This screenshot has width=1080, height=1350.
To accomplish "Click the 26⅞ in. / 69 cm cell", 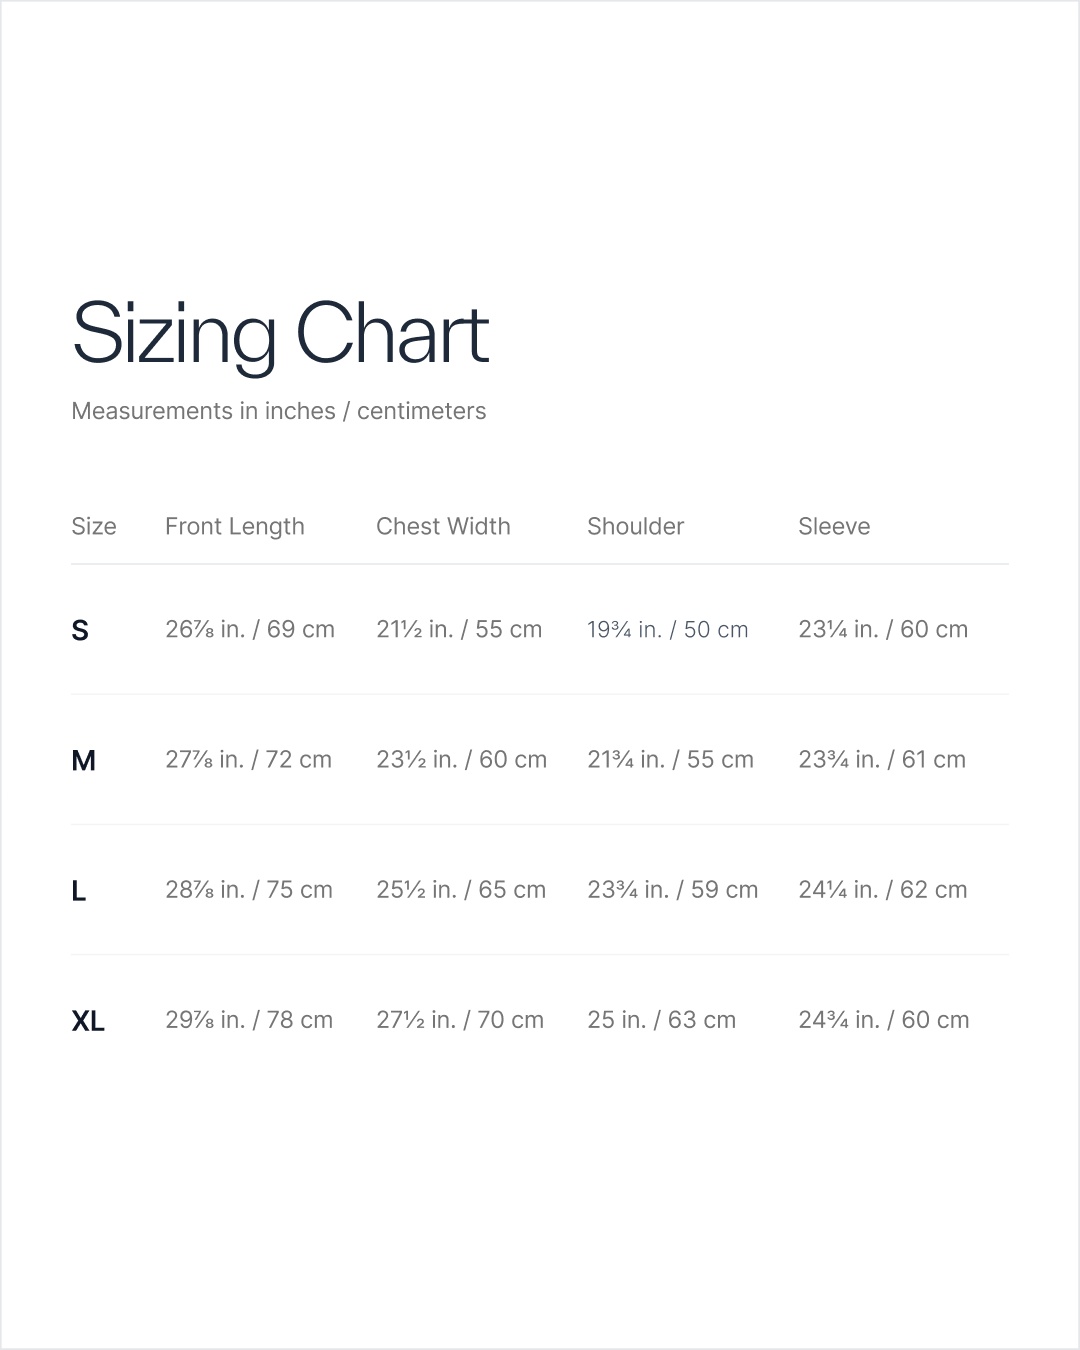I will 250,629.
